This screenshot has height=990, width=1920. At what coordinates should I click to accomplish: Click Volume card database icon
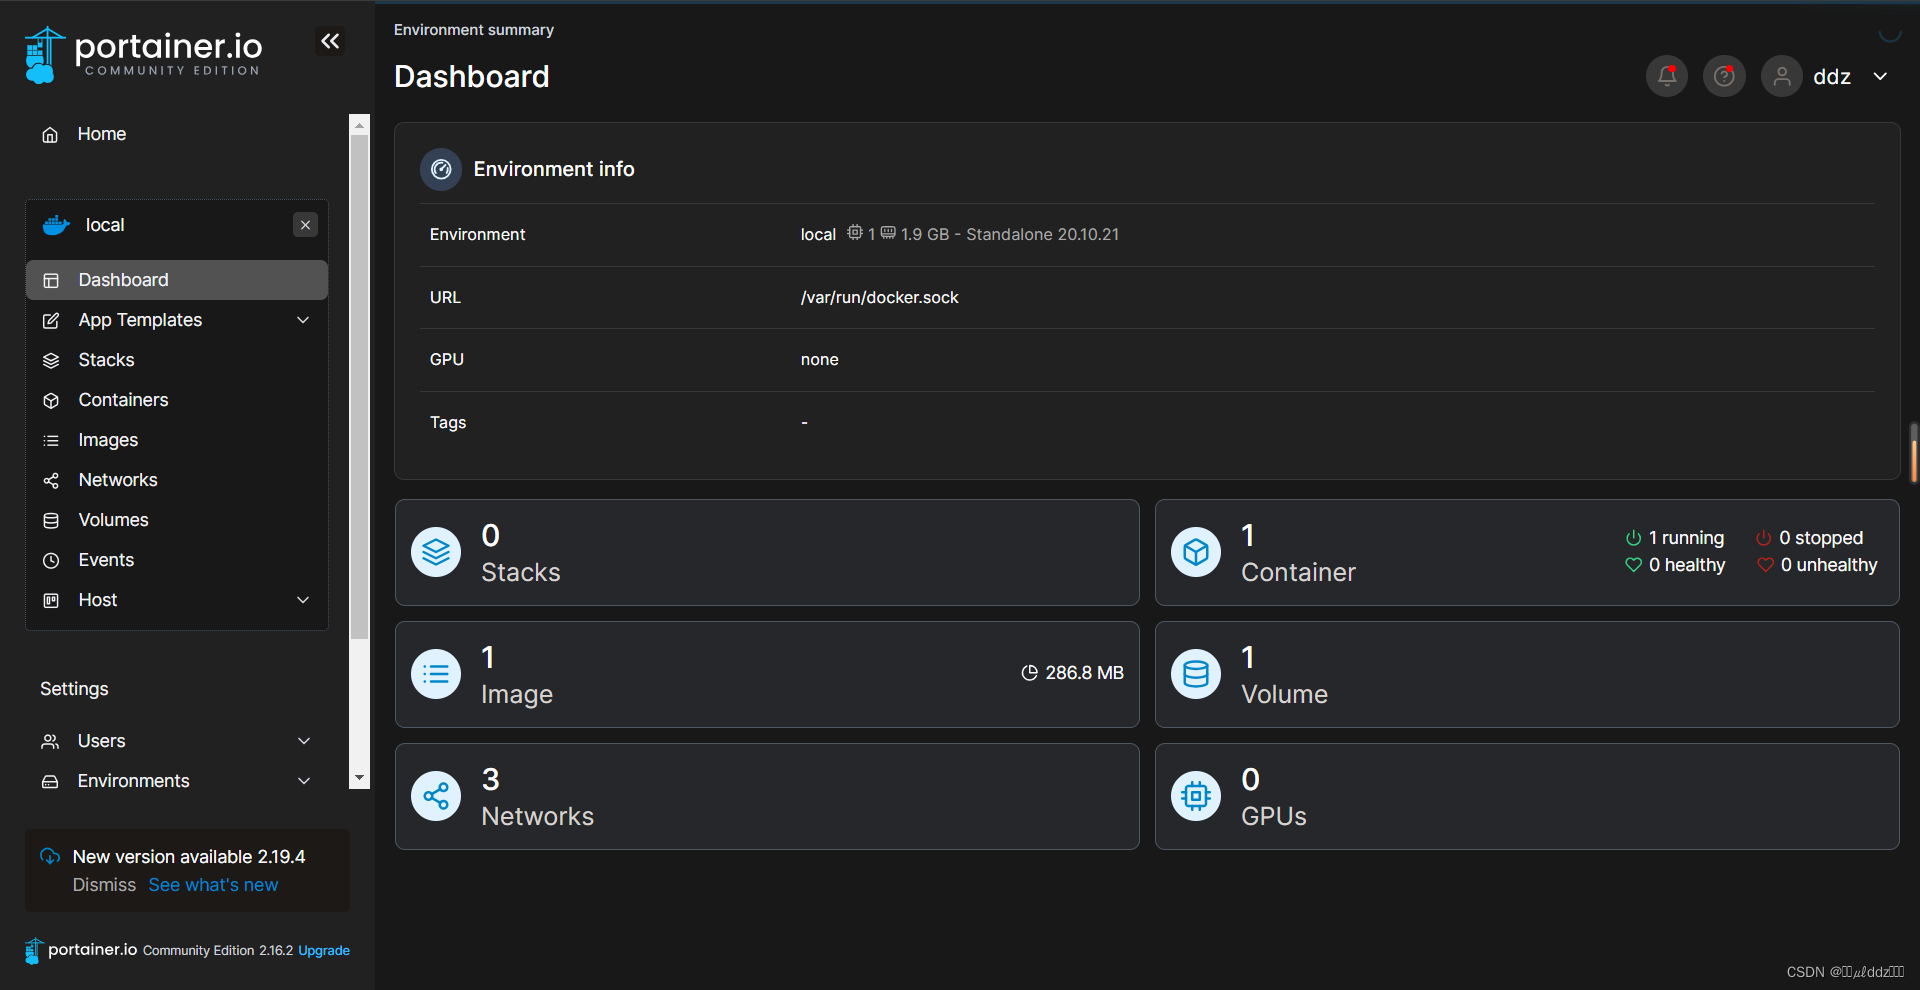click(1196, 674)
